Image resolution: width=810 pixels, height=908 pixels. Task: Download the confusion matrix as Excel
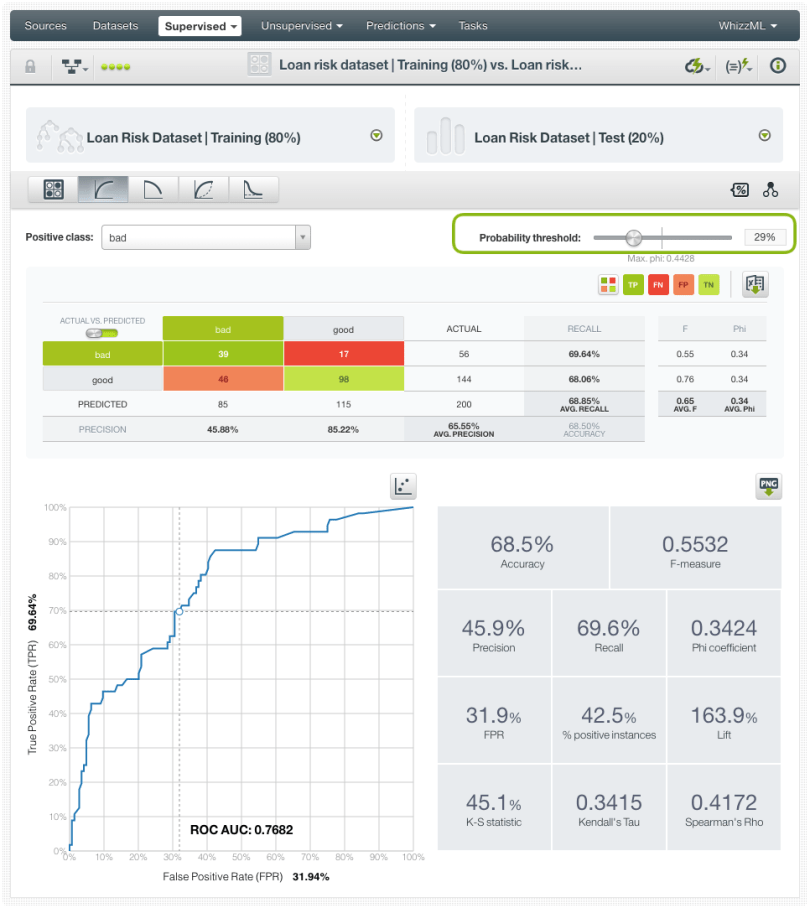click(755, 285)
